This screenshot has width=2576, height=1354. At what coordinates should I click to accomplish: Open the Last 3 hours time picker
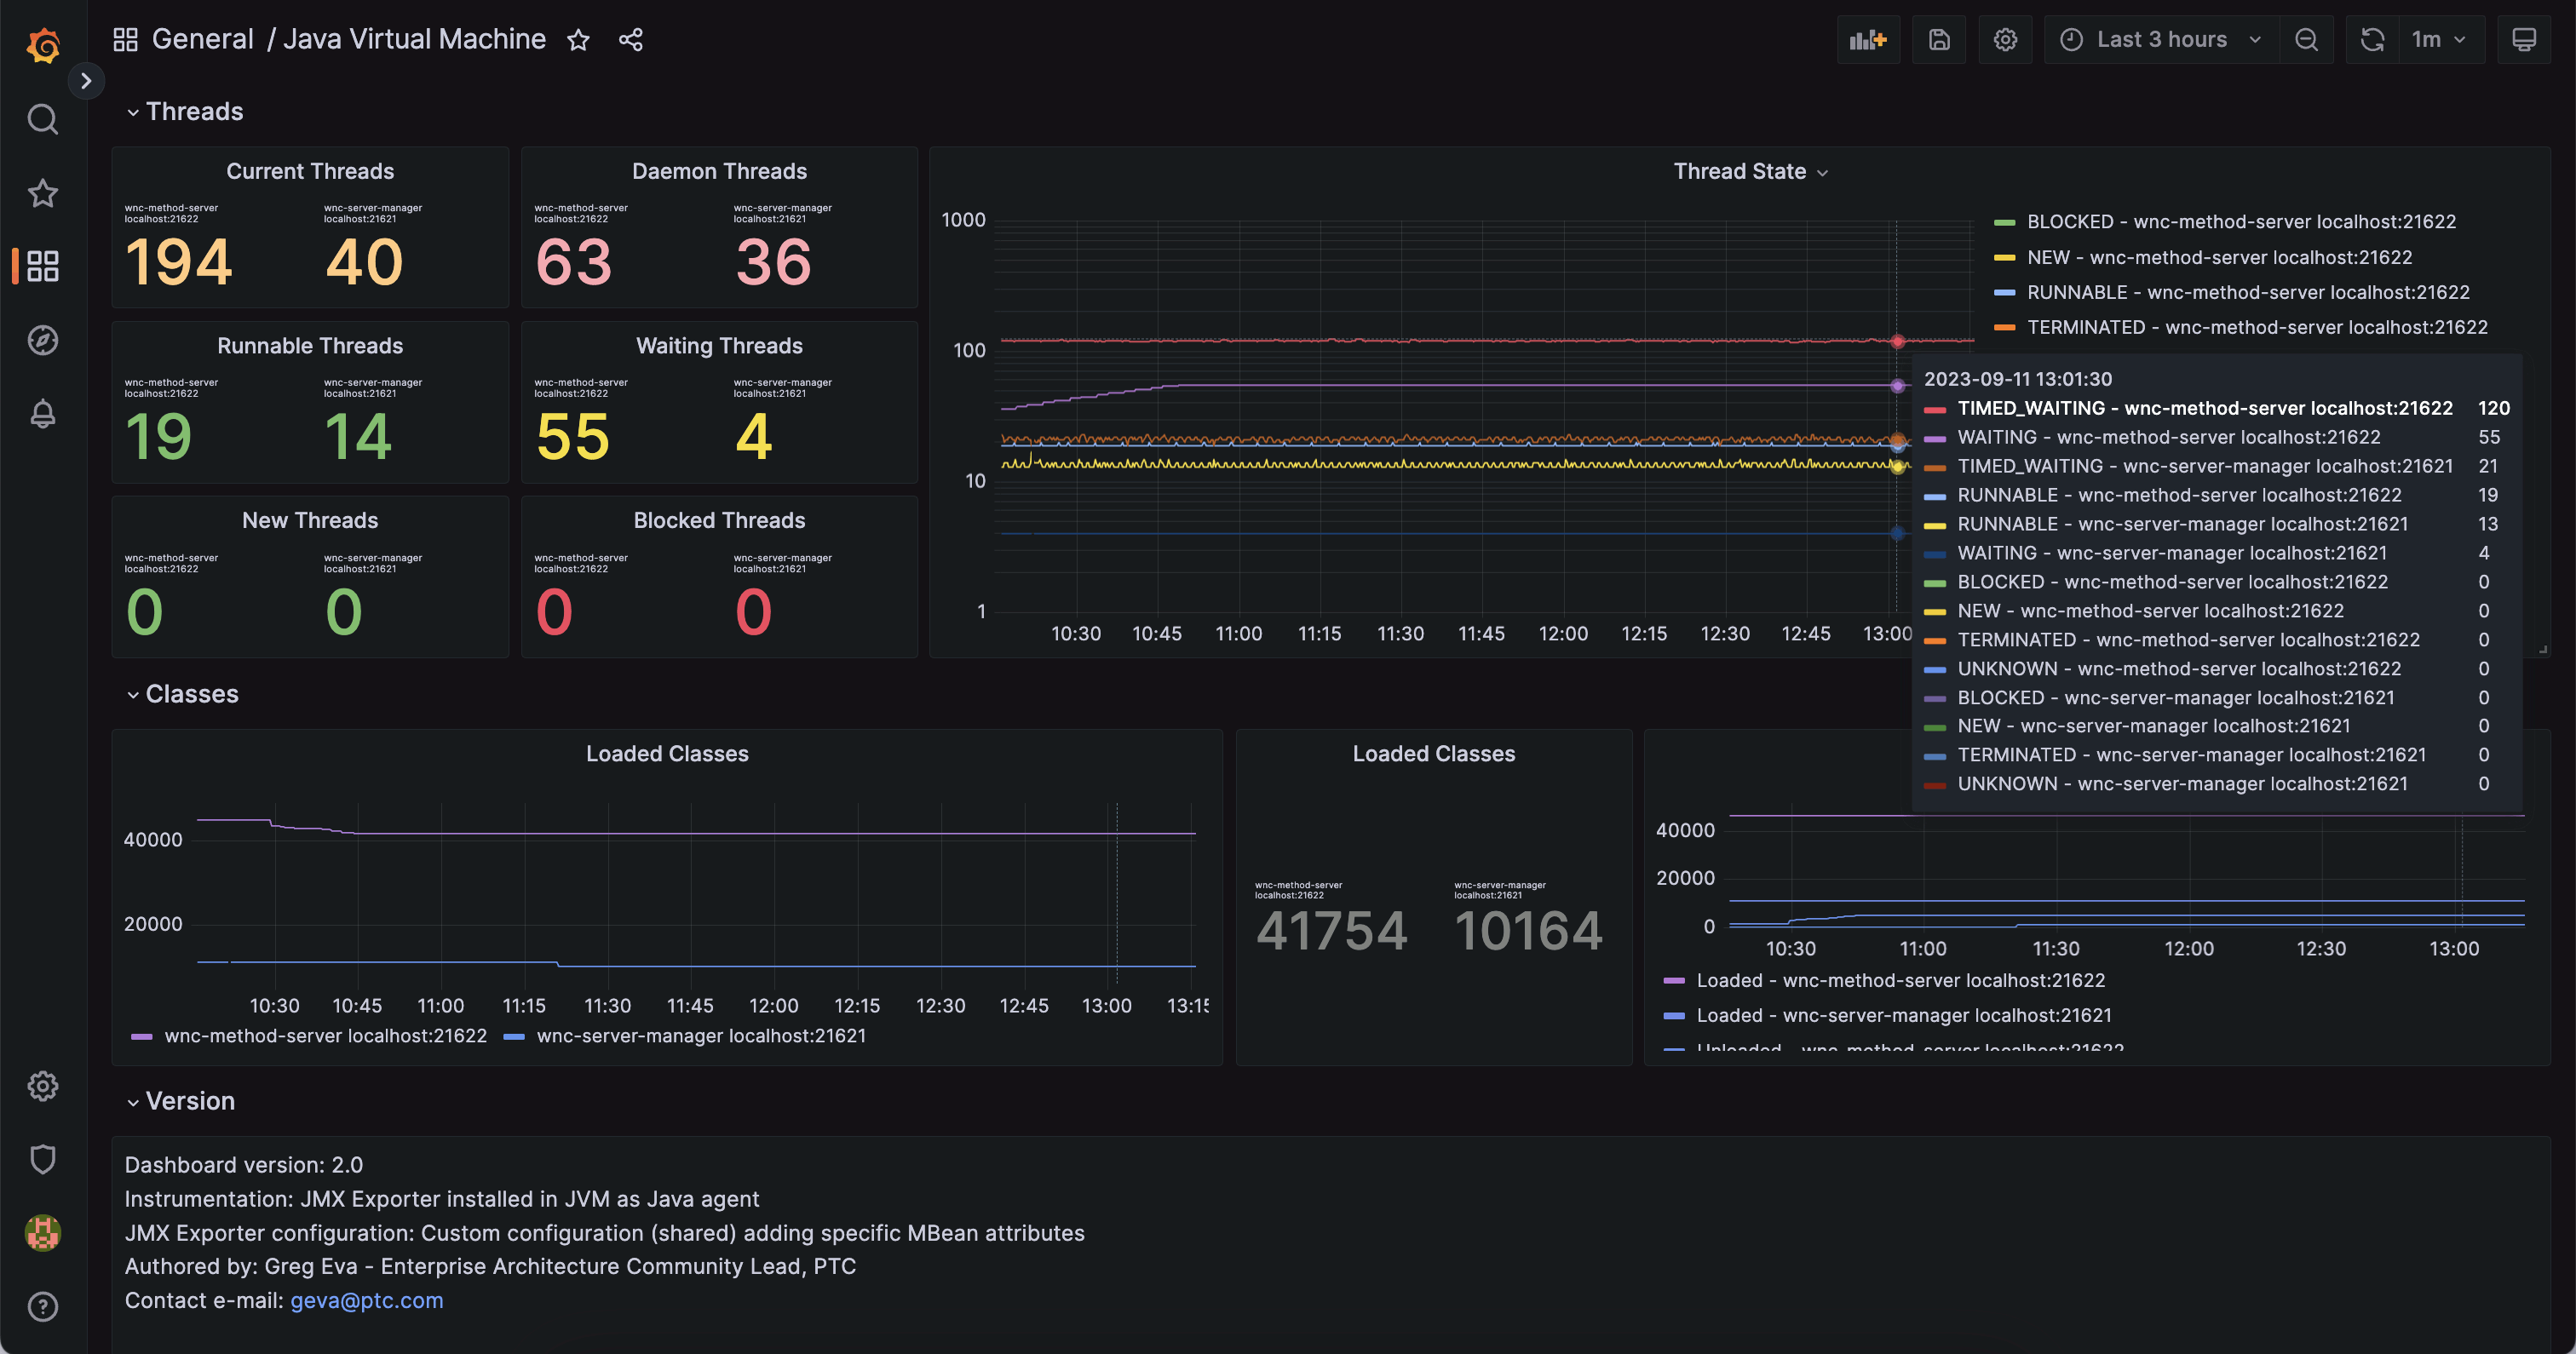pos(2160,40)
